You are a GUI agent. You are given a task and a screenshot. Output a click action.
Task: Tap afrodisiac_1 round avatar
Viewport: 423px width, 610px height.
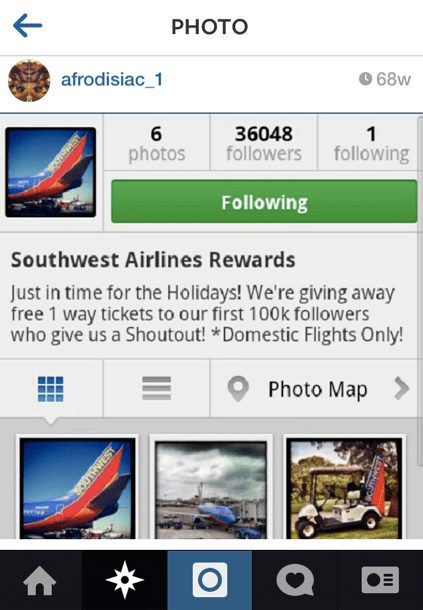pyautogui.click(x=29, y=81)
